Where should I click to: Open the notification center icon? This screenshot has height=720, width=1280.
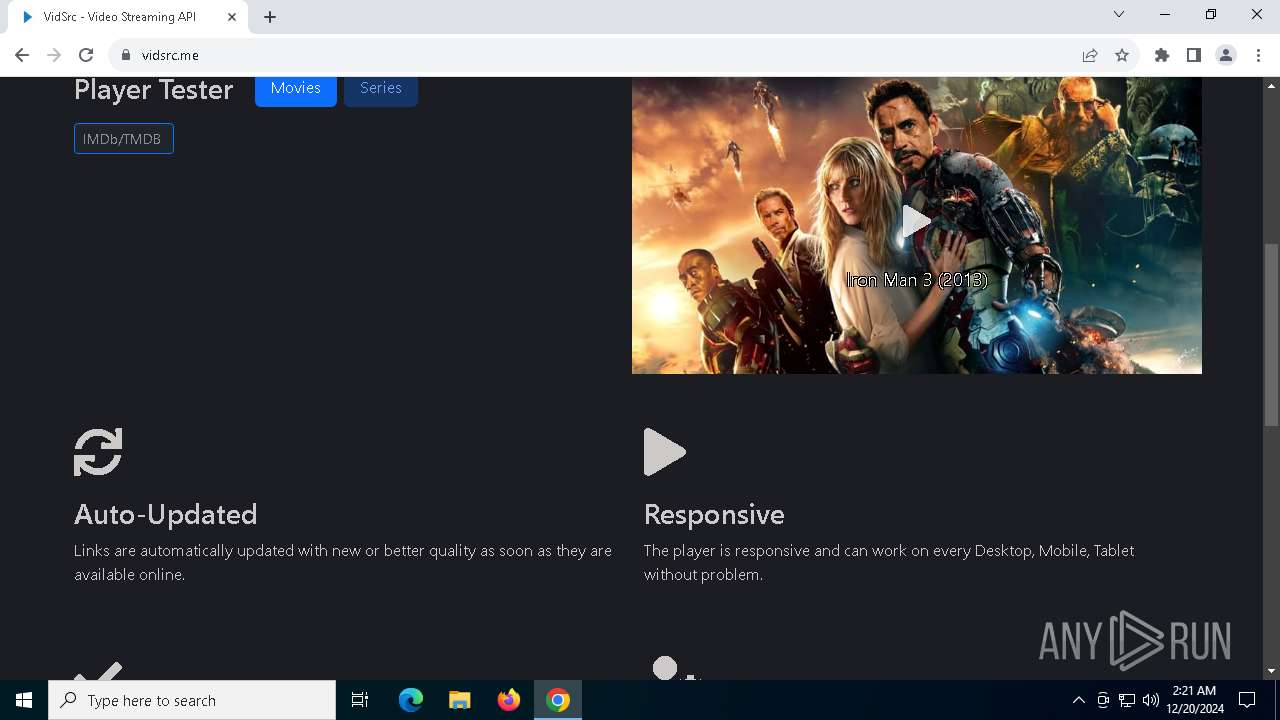pos(1247,700)
